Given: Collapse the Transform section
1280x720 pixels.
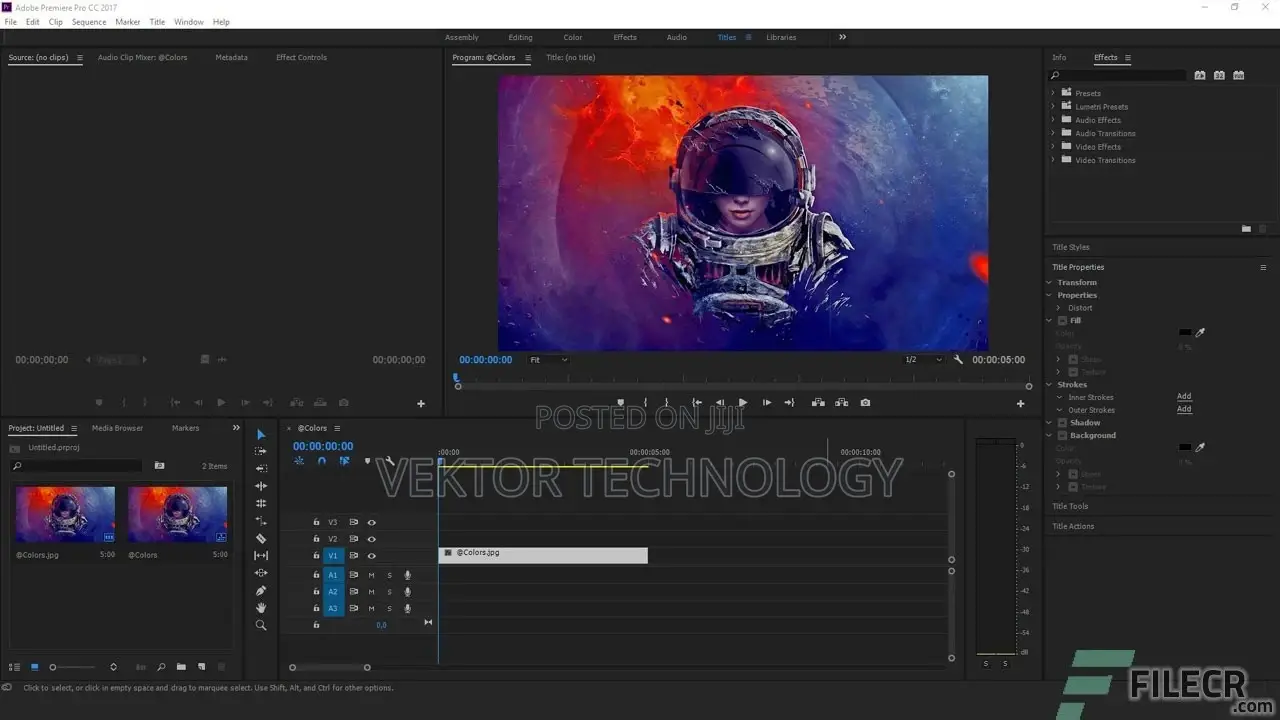Looking at the screenshot, I should (x=1049, y=283).
